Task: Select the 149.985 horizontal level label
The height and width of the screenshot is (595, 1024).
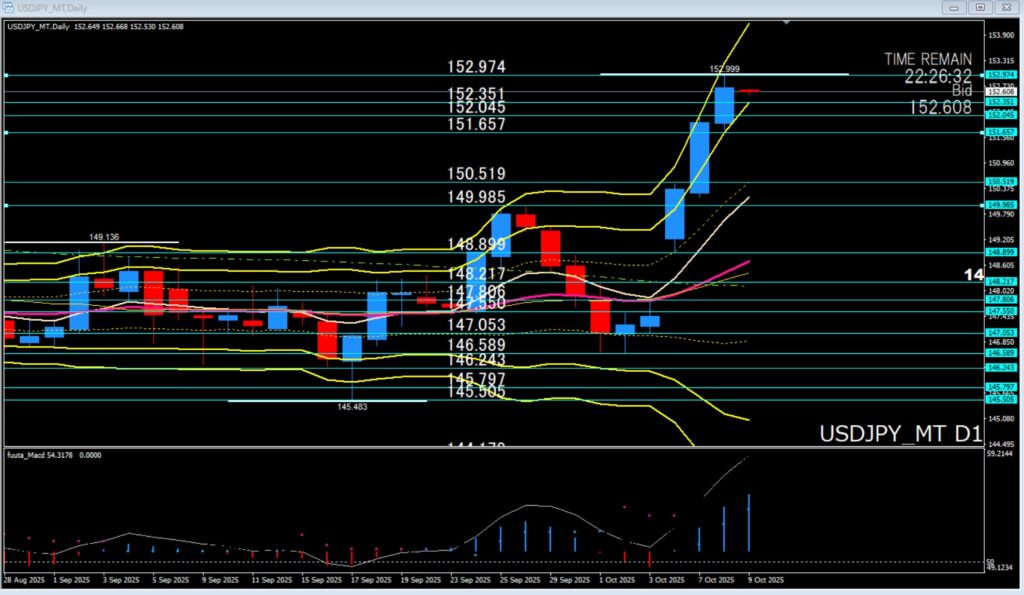Action: pyautogui.click(x=477, y=197)
